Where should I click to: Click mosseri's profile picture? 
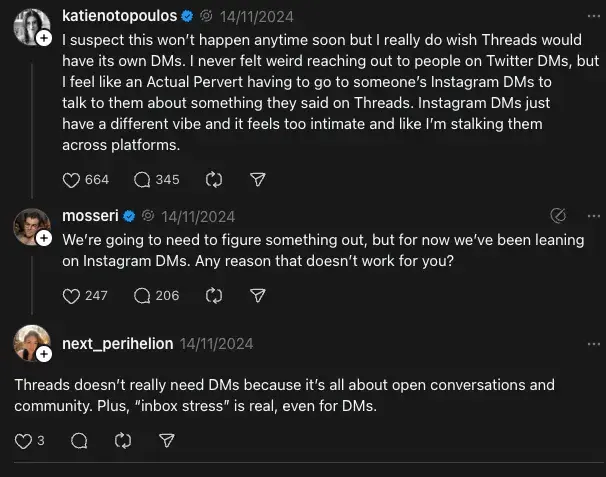pos(30,227)
